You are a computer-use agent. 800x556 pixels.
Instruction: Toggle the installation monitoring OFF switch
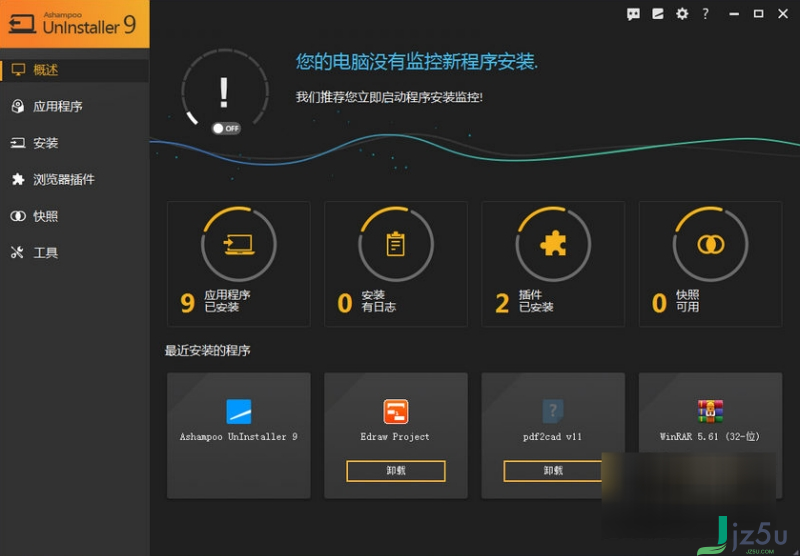coord(226,128)
